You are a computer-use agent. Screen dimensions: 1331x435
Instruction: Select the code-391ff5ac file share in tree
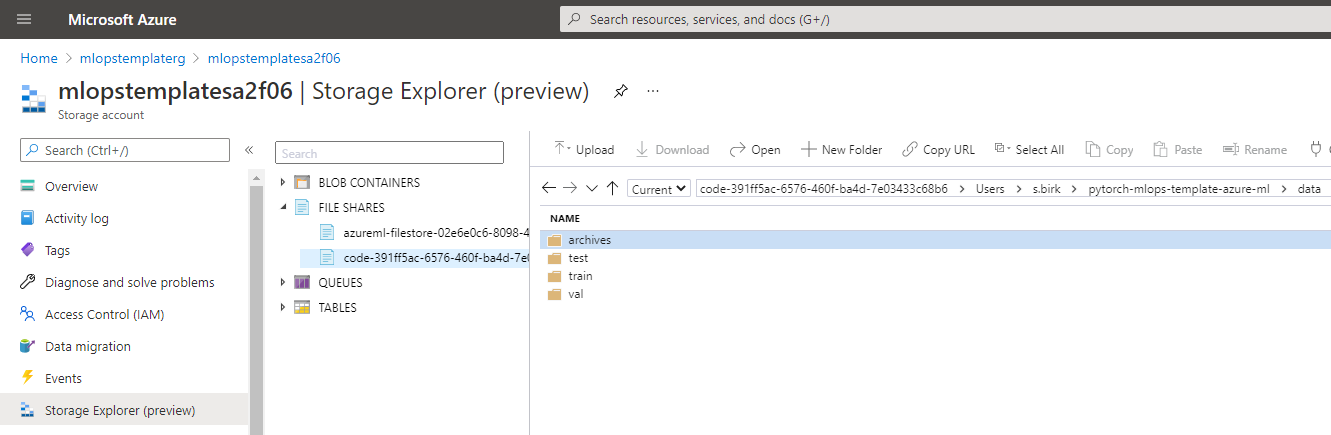(x=435, y=257)
